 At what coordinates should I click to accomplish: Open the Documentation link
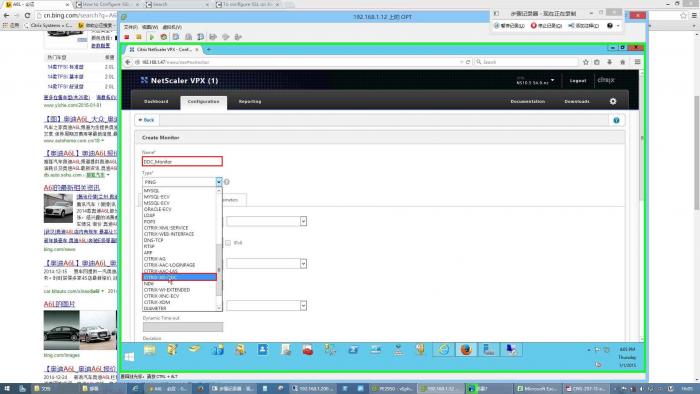(x=528, y=102)
